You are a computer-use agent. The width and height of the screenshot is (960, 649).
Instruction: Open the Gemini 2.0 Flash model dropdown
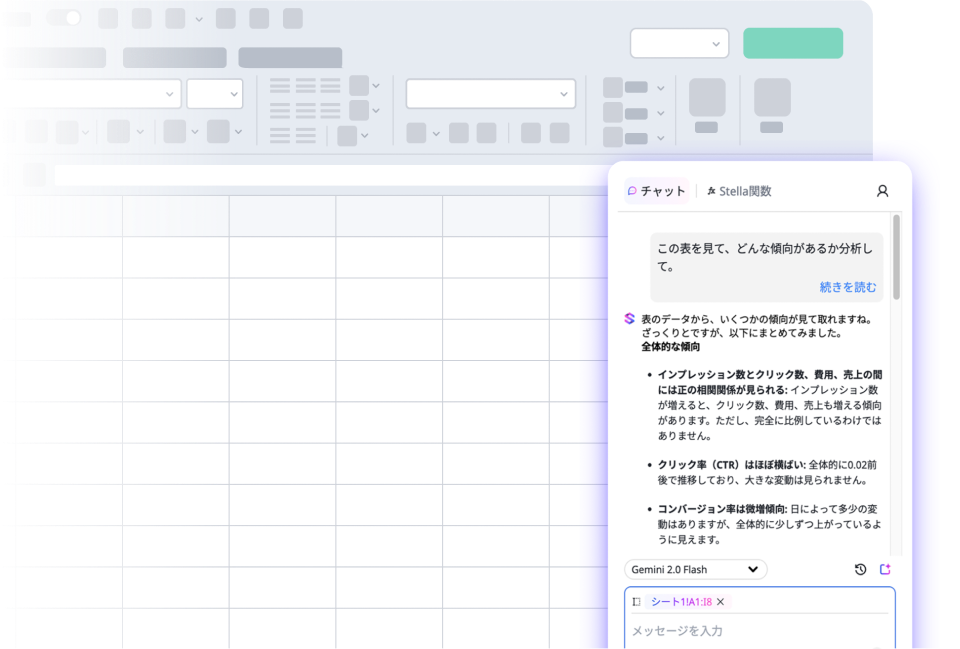696,569
